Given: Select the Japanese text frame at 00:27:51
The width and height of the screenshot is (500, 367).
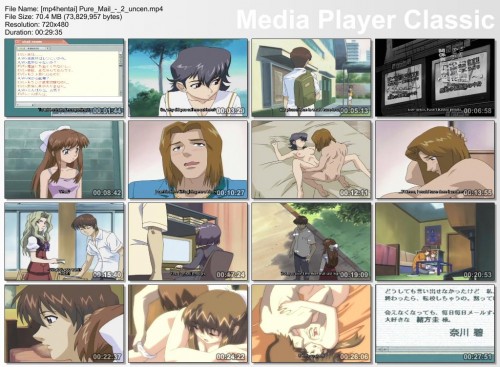Looking at the screenshot, I should (x=435, y=324).
